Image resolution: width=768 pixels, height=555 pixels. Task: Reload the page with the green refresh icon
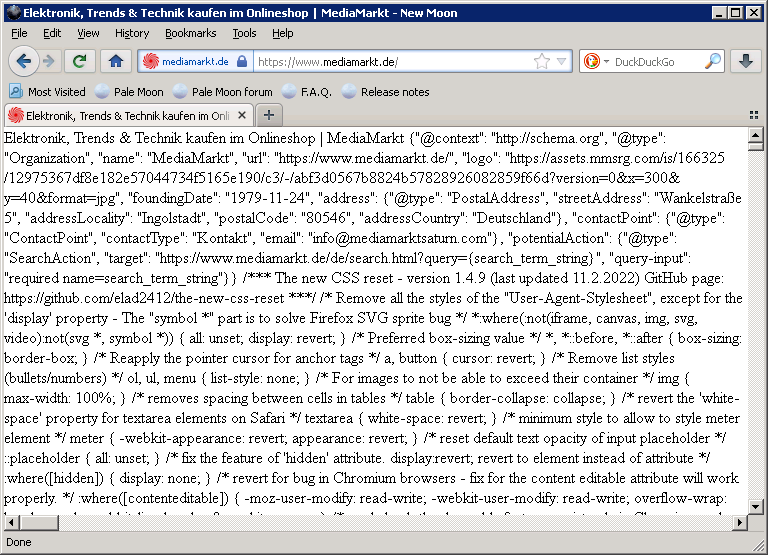point(79,61)
